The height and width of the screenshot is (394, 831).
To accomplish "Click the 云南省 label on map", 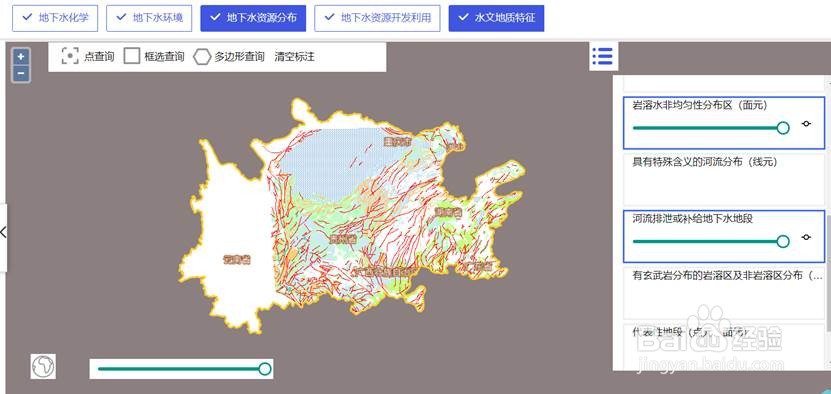I will tap(237, 259).
